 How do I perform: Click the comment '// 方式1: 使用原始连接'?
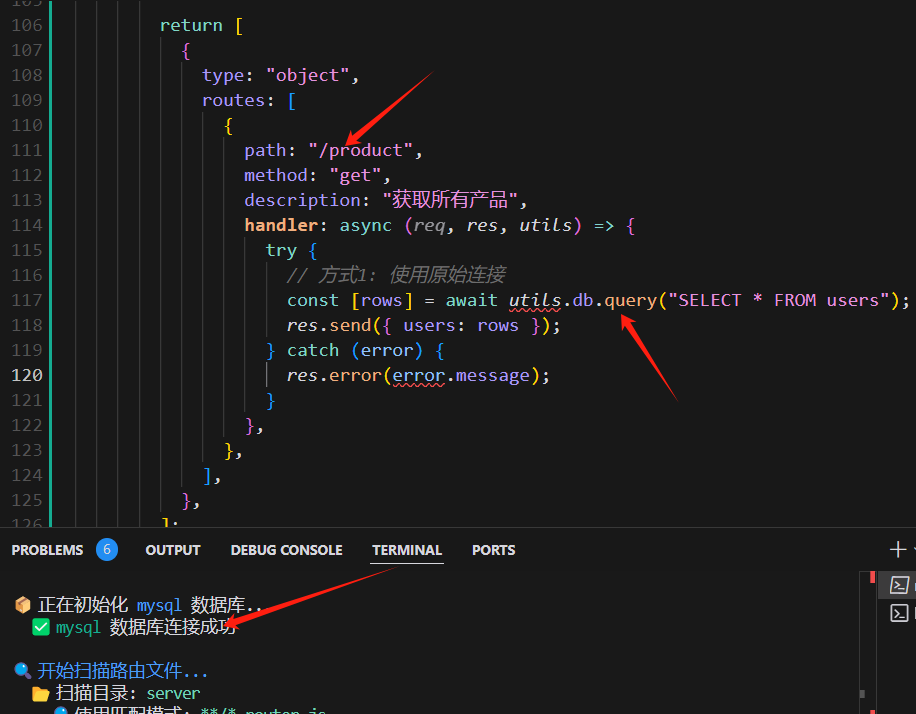[x=396, y=275]
